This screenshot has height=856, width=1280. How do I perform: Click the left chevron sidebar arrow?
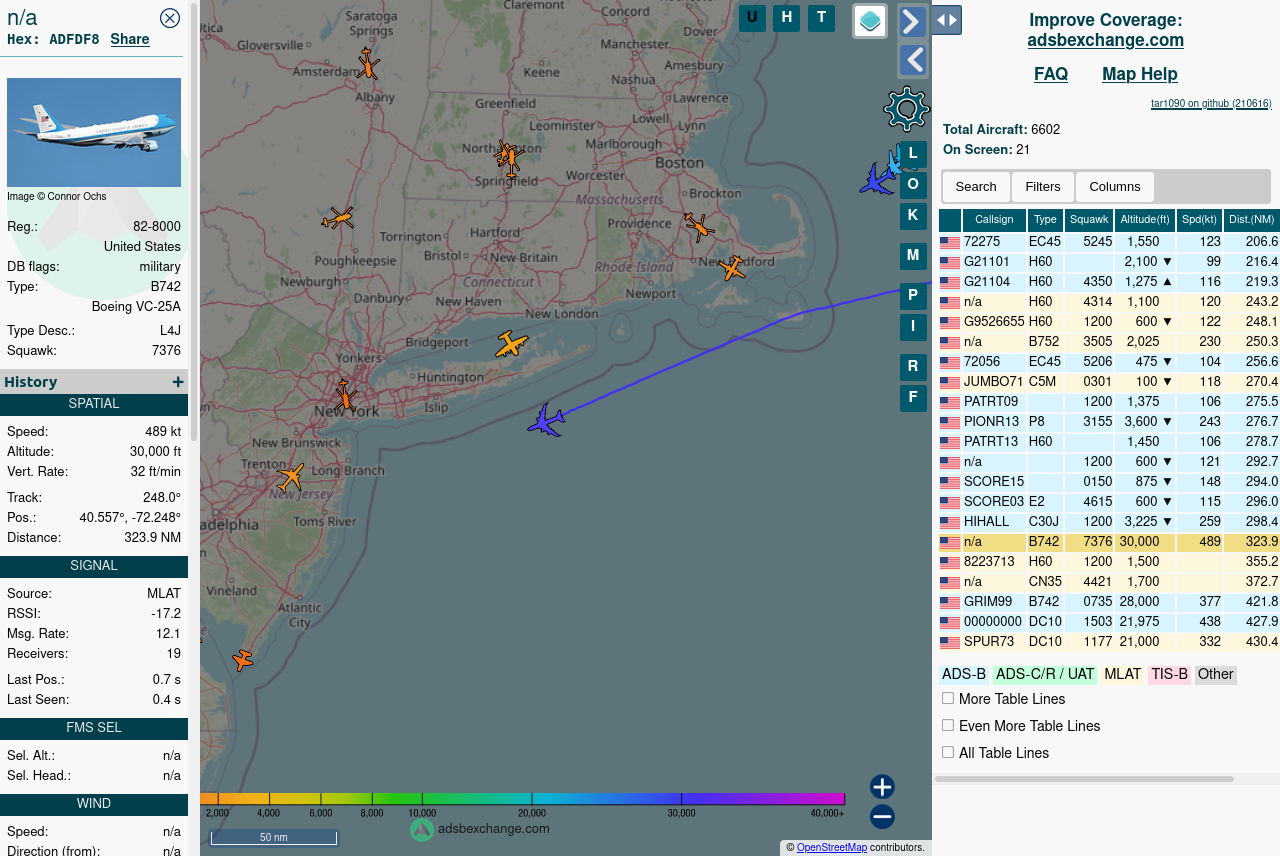tap(913, 61)
